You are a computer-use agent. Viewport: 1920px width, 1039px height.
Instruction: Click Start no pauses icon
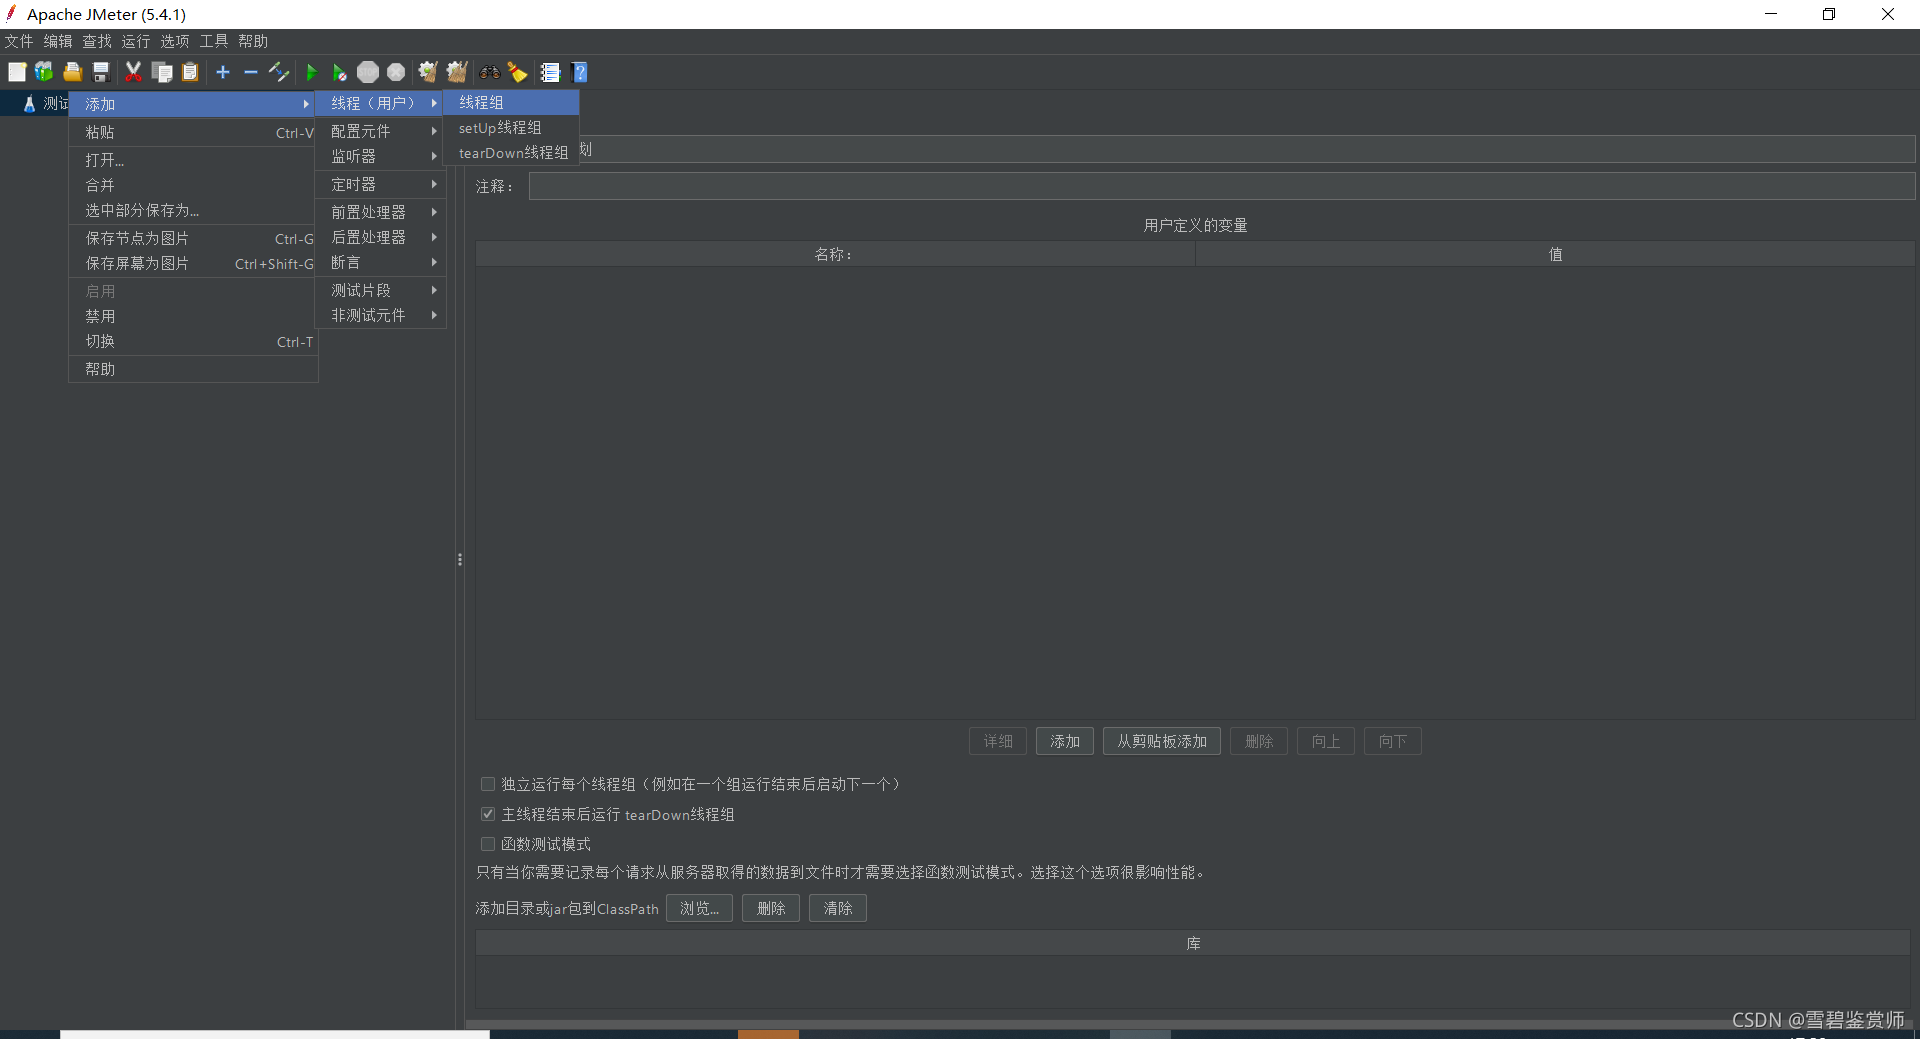(x=340, y=72)
